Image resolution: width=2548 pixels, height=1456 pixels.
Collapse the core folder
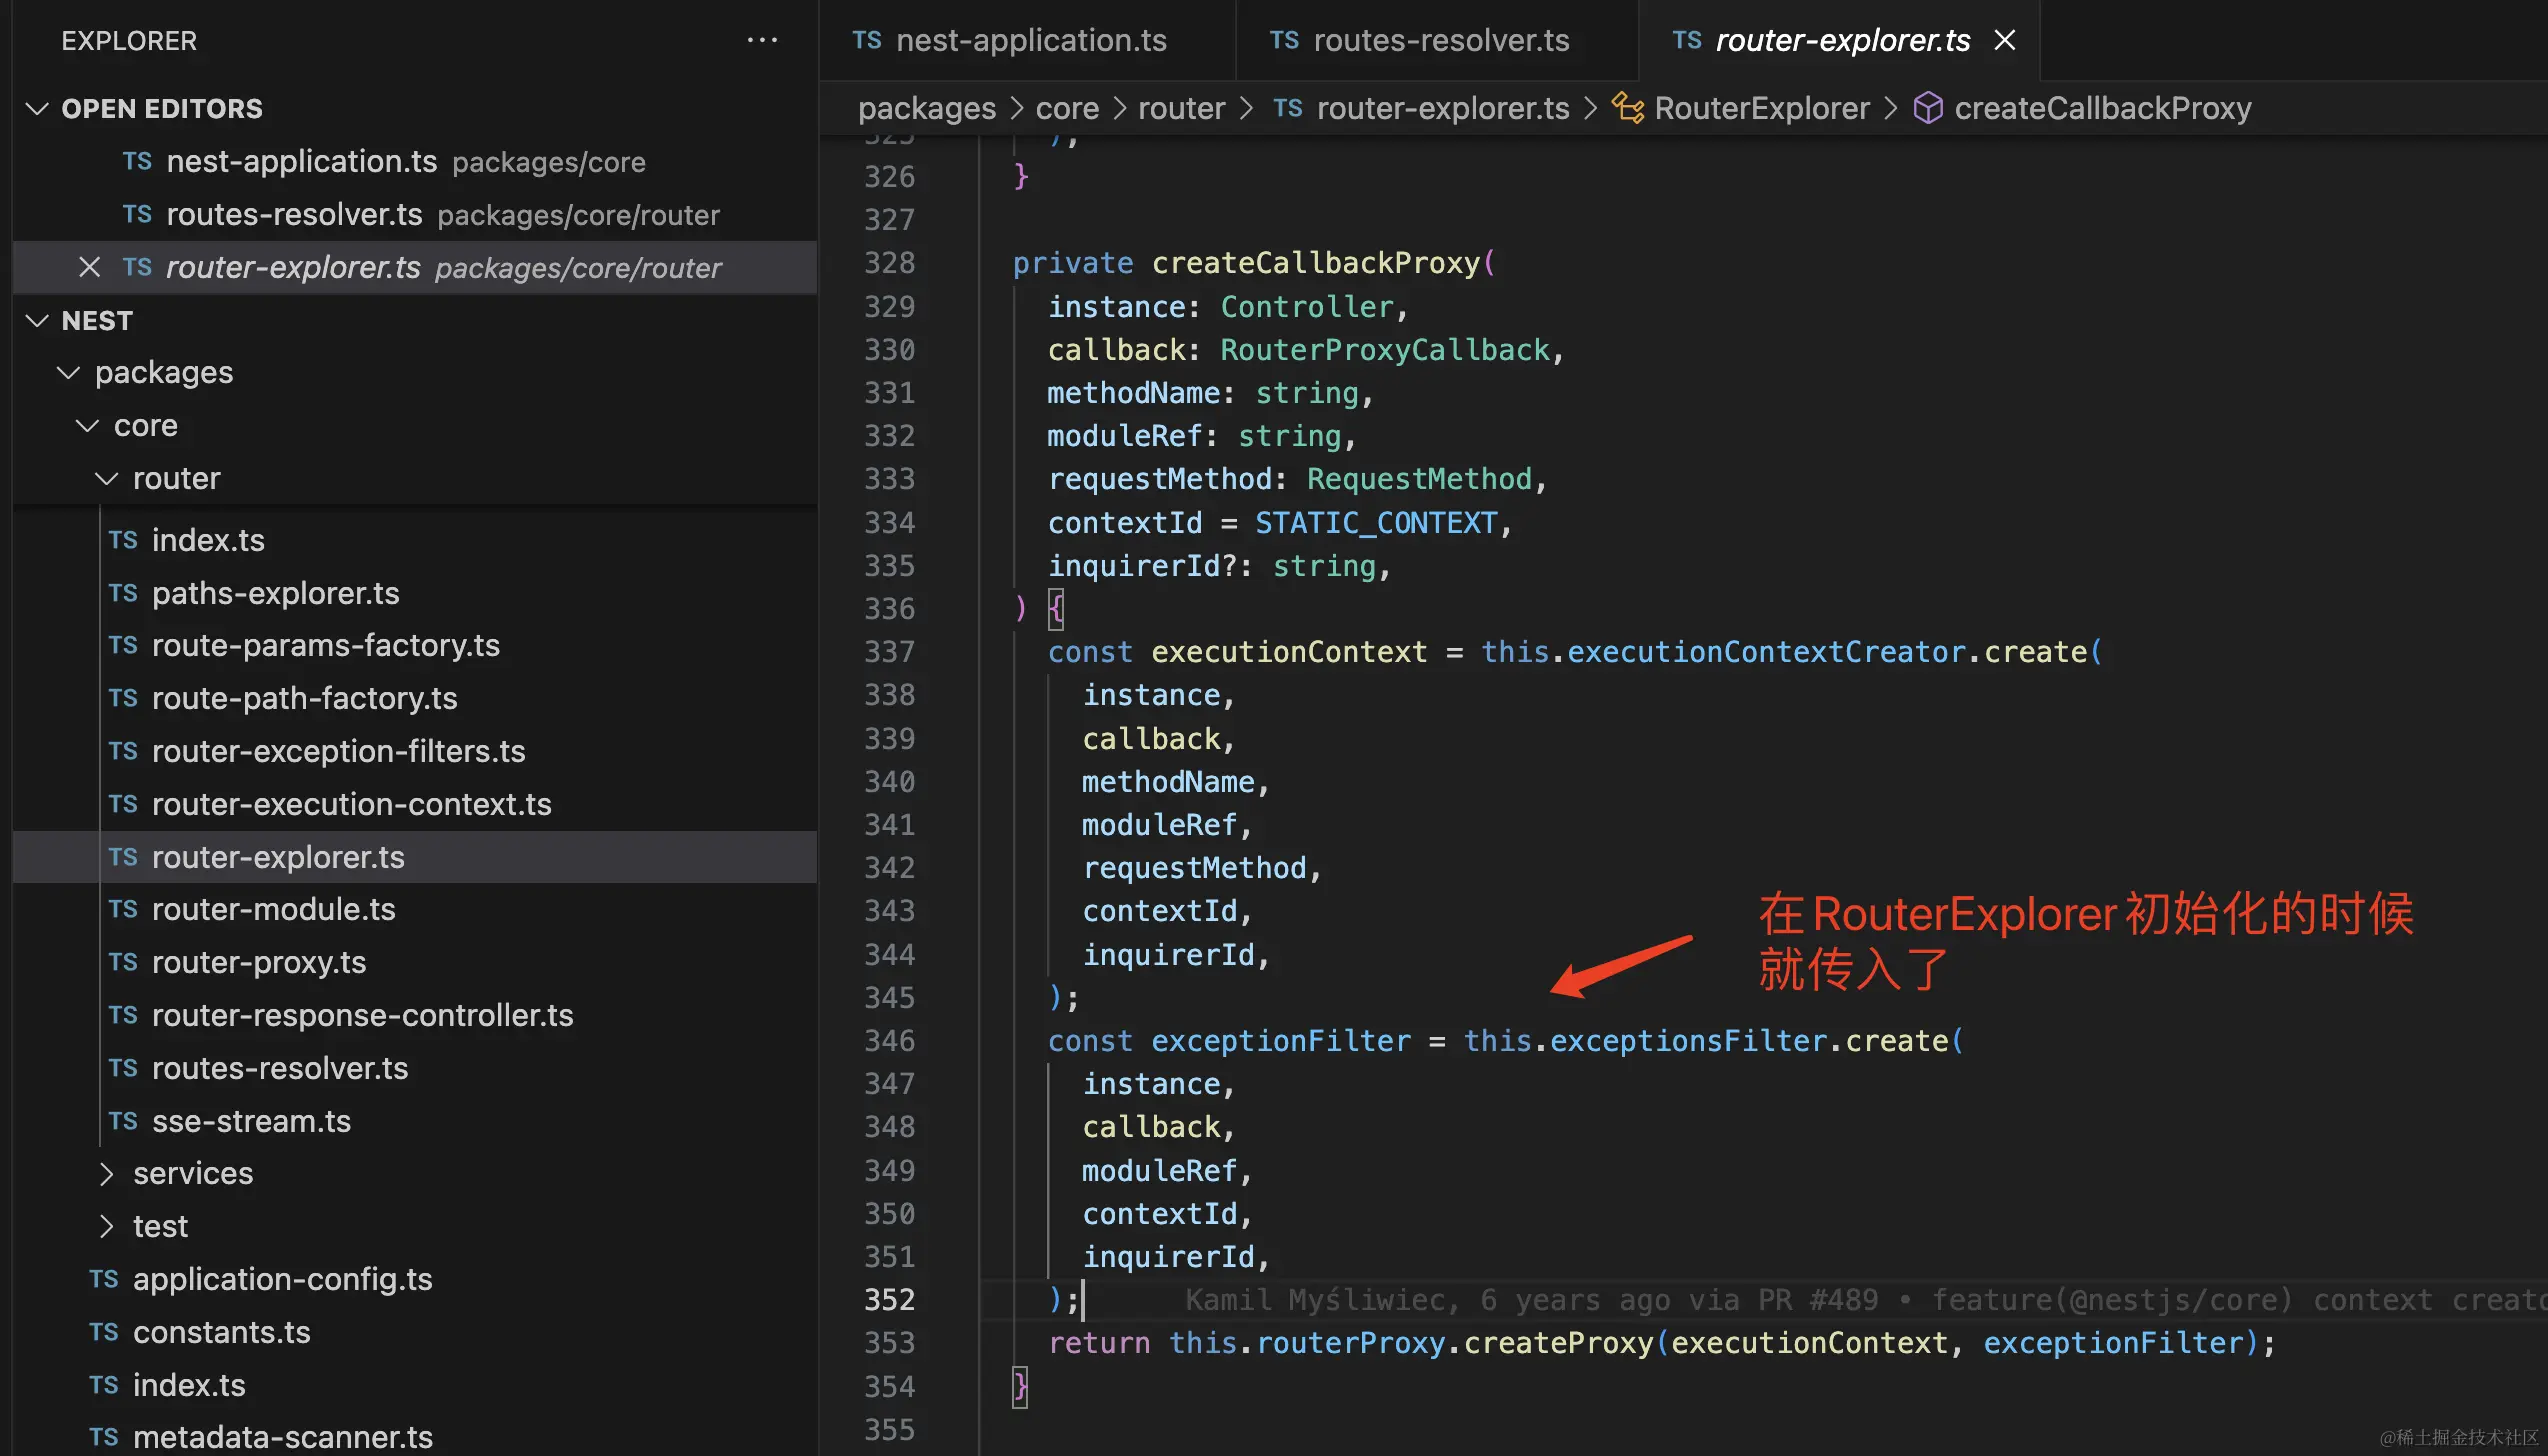88,425
